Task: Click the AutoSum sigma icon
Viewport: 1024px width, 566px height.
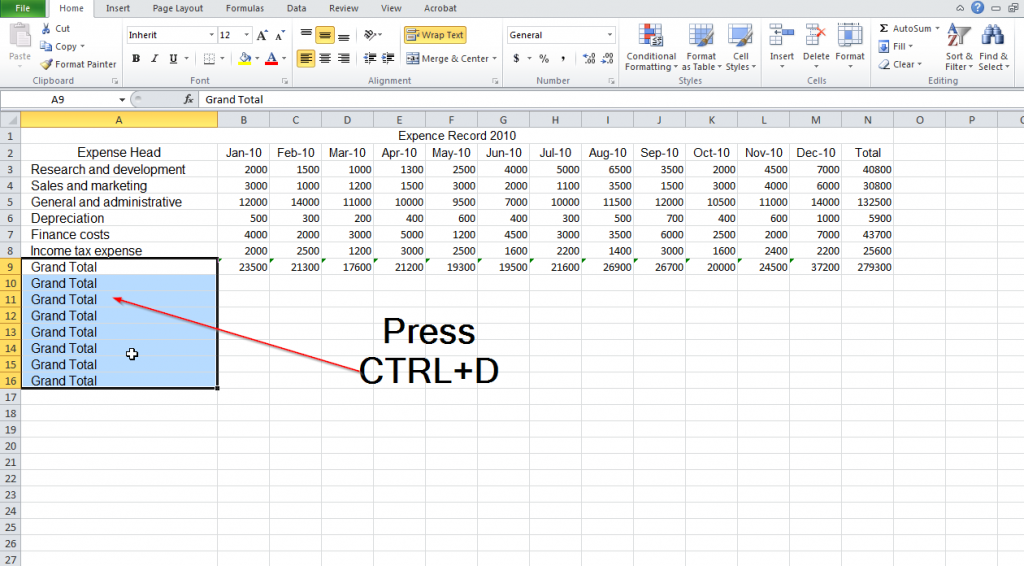Action: tap(884, 29)
